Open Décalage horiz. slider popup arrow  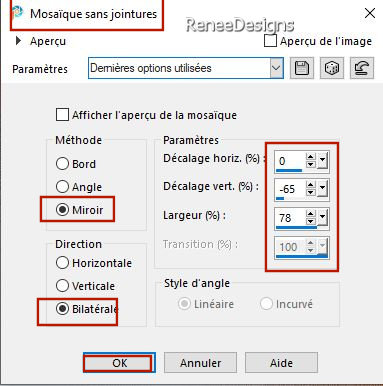[x=322, y=161]
